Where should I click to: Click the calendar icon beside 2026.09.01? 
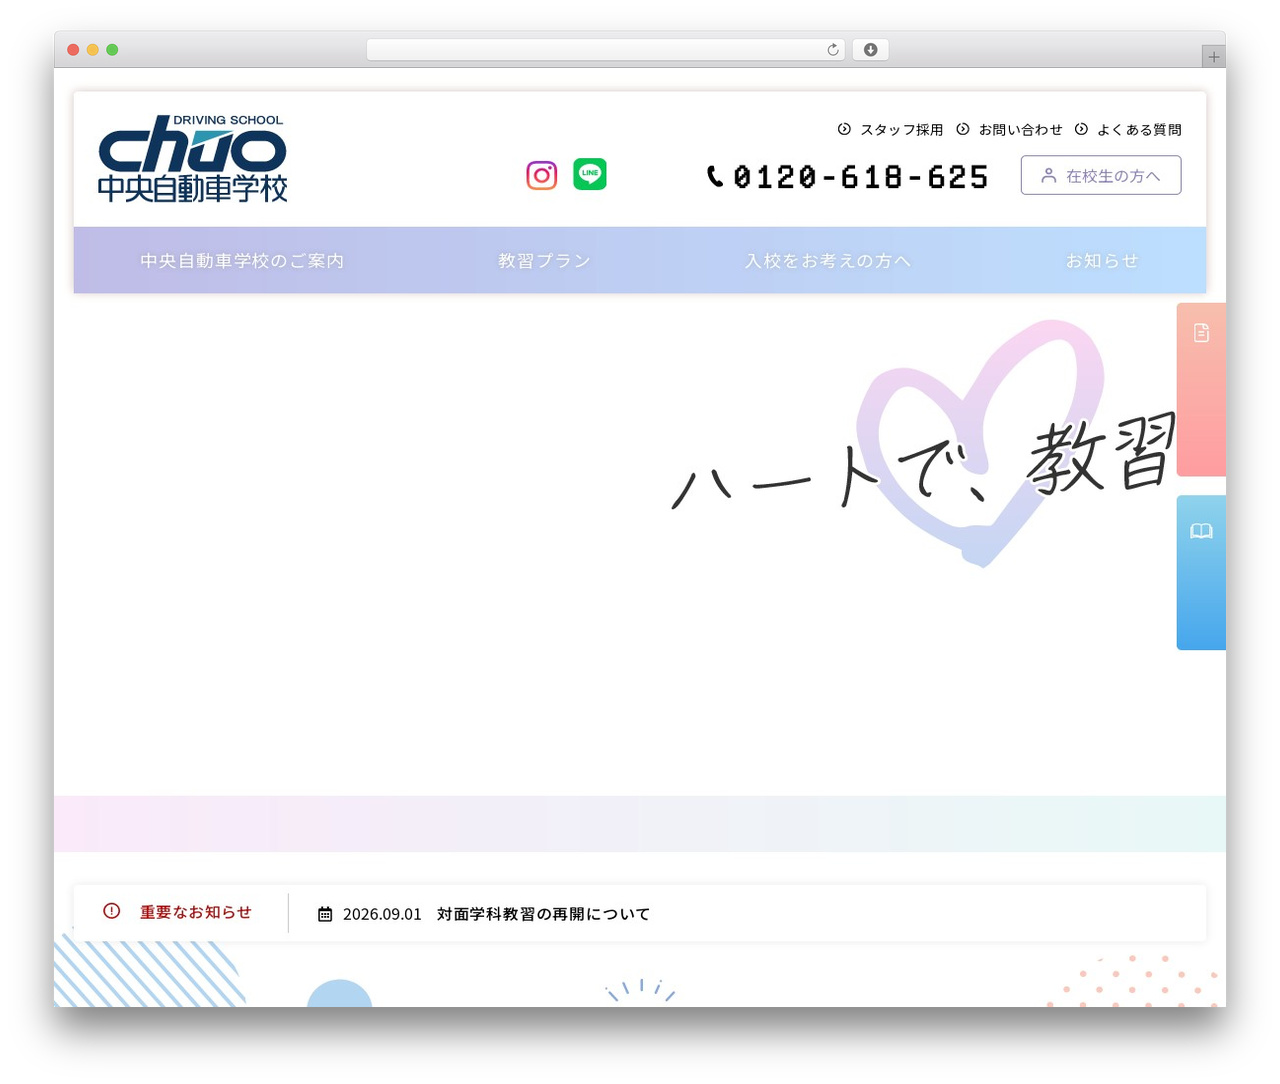tap(325, 914)
